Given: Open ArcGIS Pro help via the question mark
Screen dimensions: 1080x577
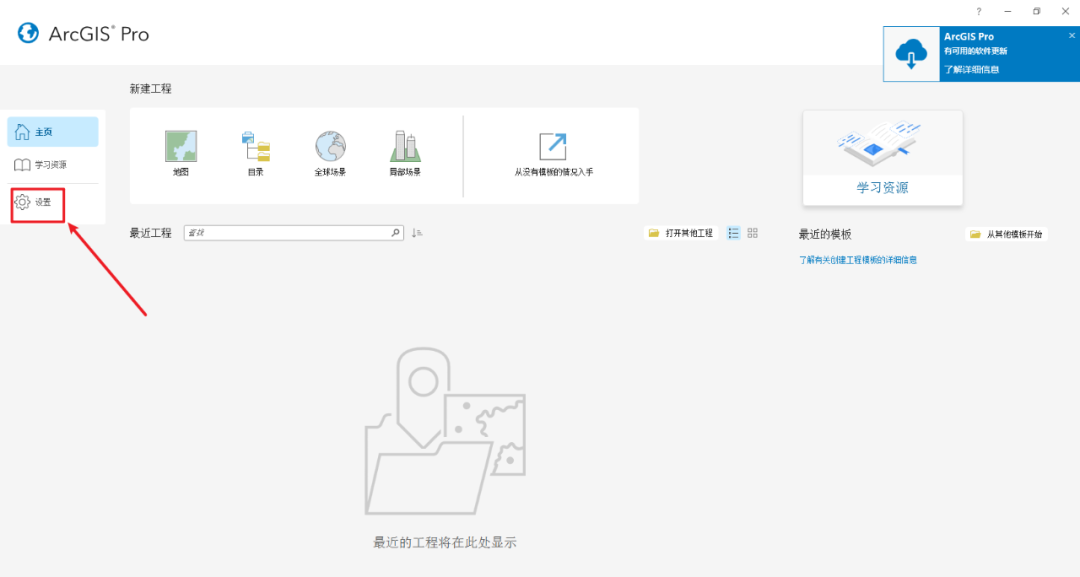Looking at the screenshot, I should pos(978,11).
